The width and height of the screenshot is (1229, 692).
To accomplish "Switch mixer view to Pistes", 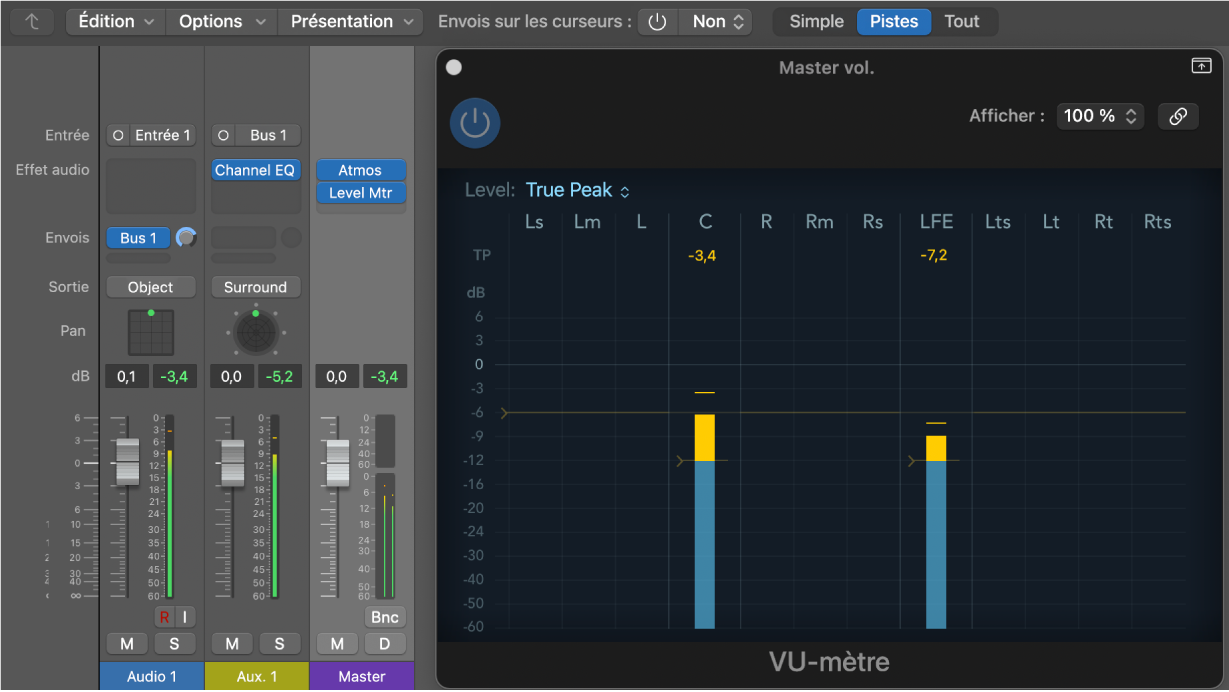I will point(894,21).
